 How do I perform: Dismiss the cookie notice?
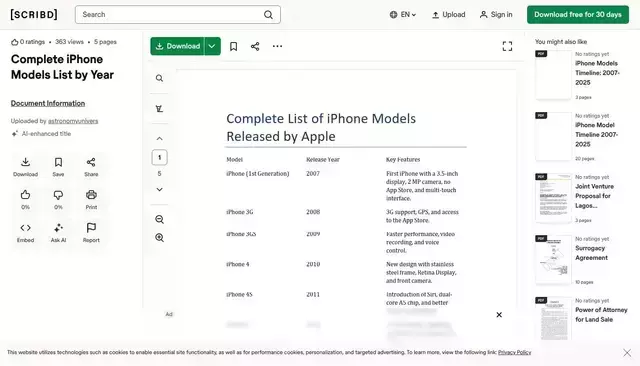(627, 353)
